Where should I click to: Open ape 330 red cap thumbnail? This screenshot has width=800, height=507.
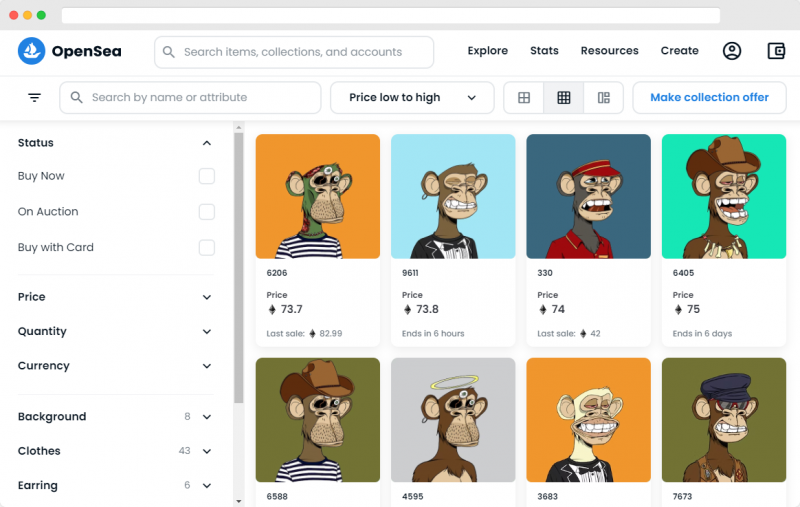point(588,196)
